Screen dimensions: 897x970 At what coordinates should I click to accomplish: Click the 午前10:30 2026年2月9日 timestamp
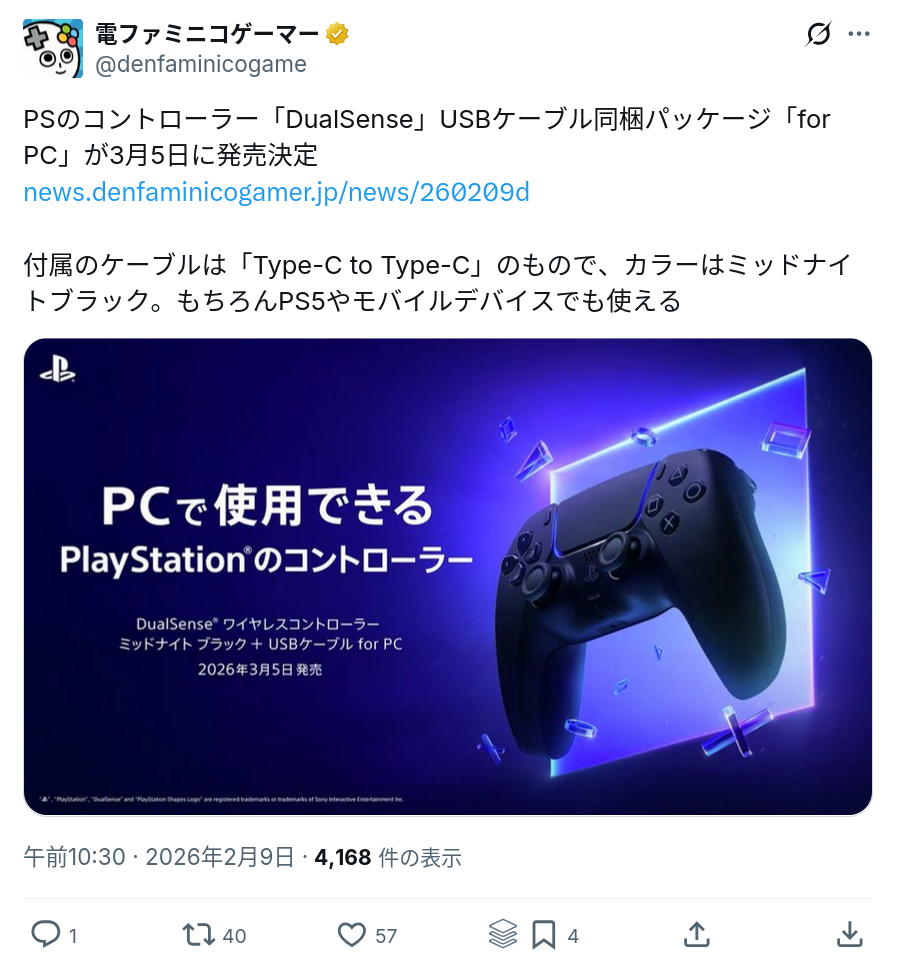tap(158, 857)
